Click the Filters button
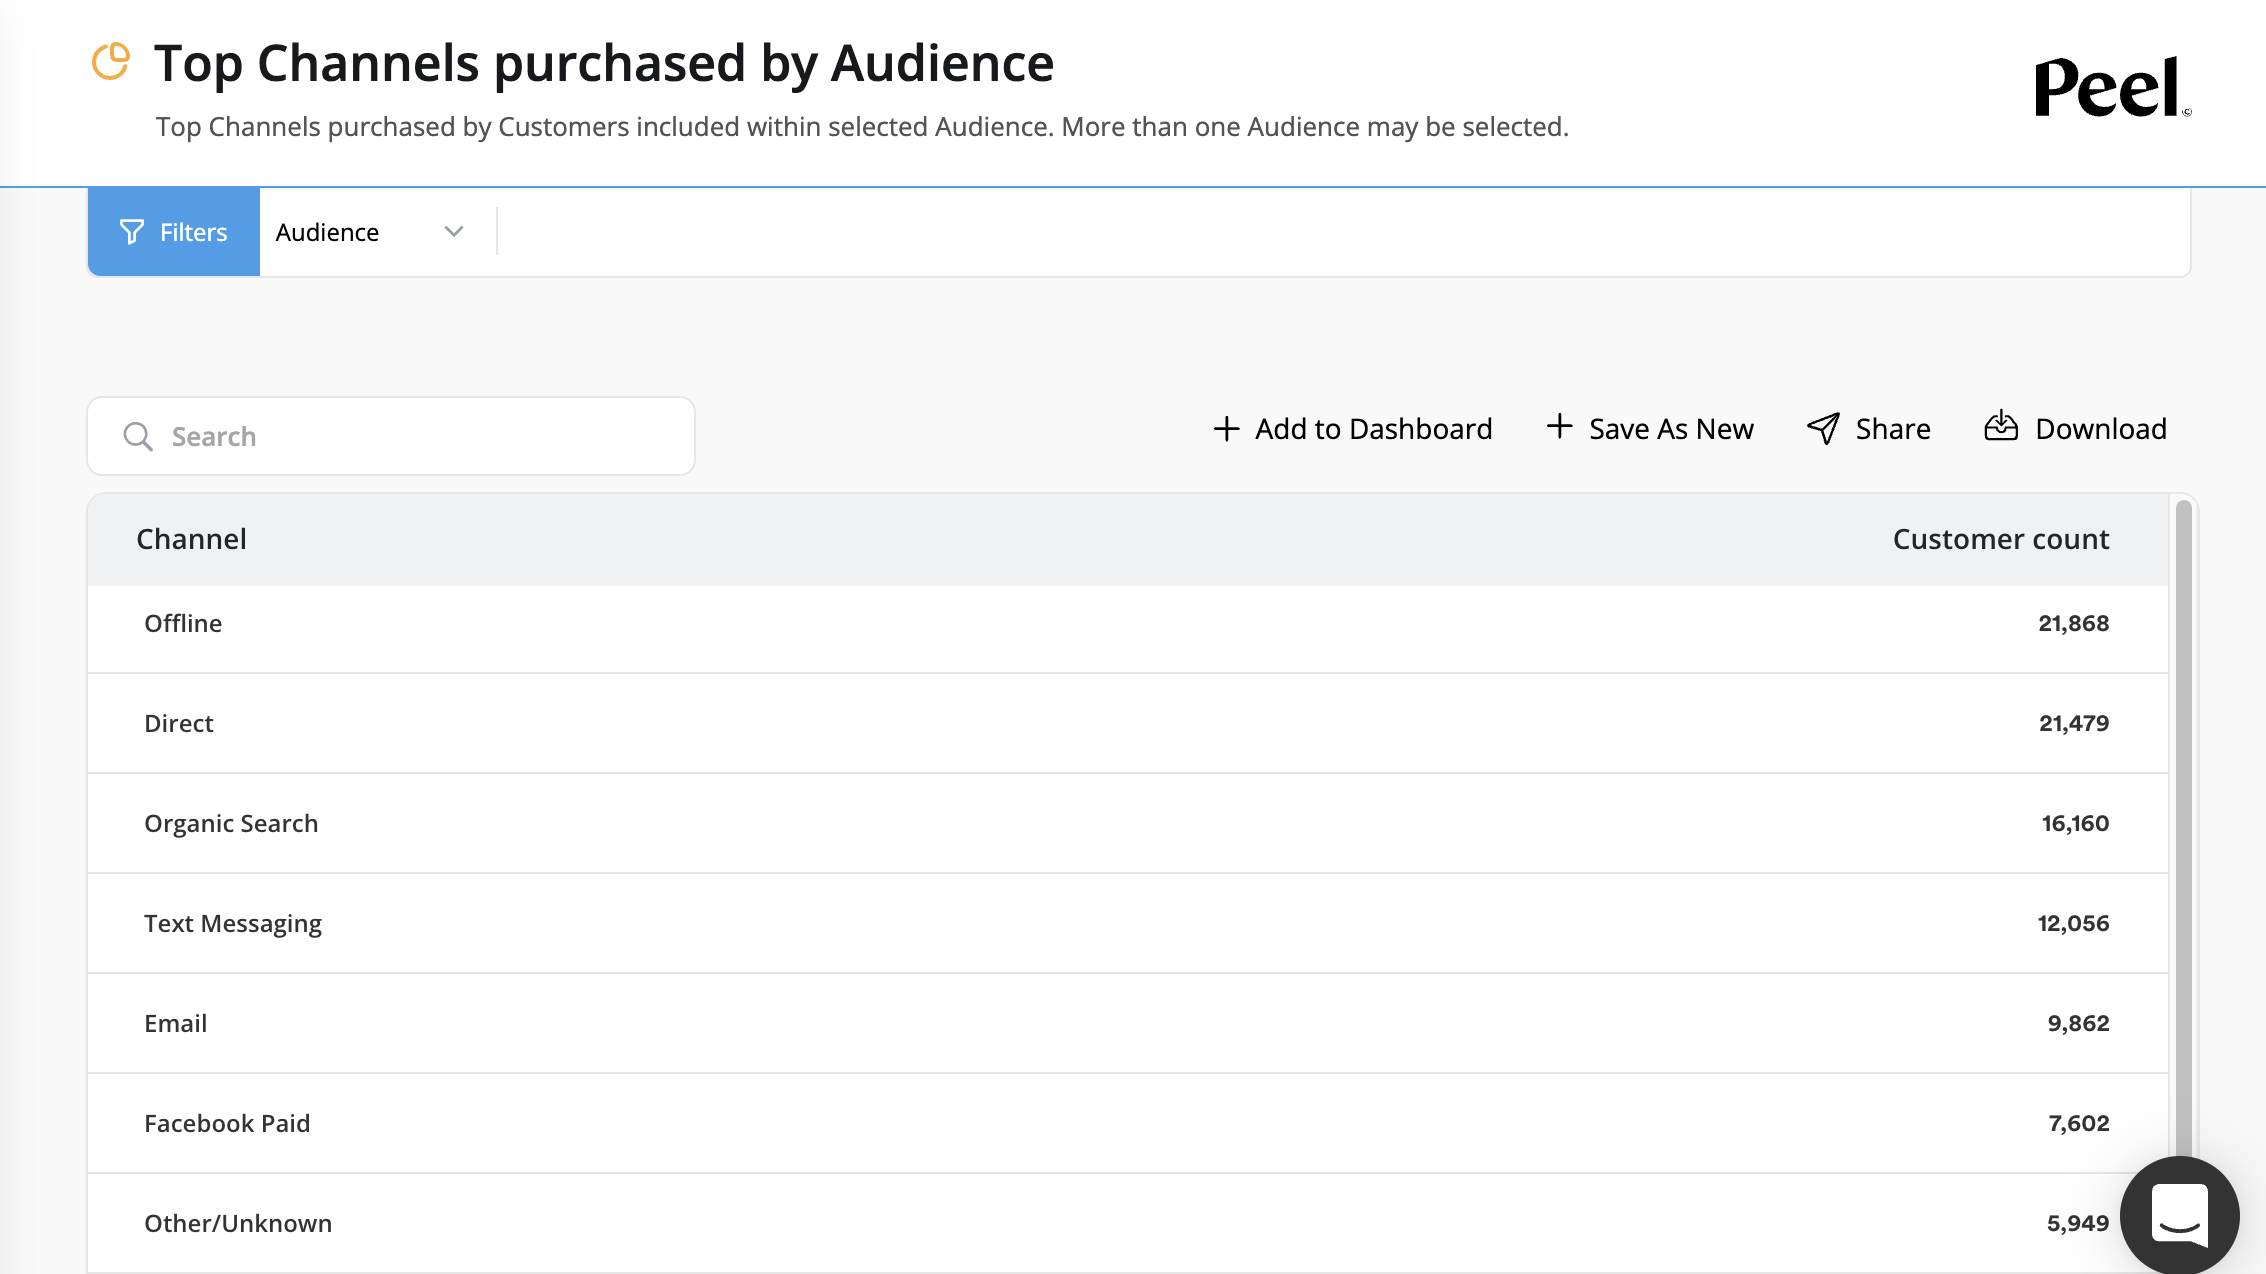 pyautogui.click(x=174, y=232)
